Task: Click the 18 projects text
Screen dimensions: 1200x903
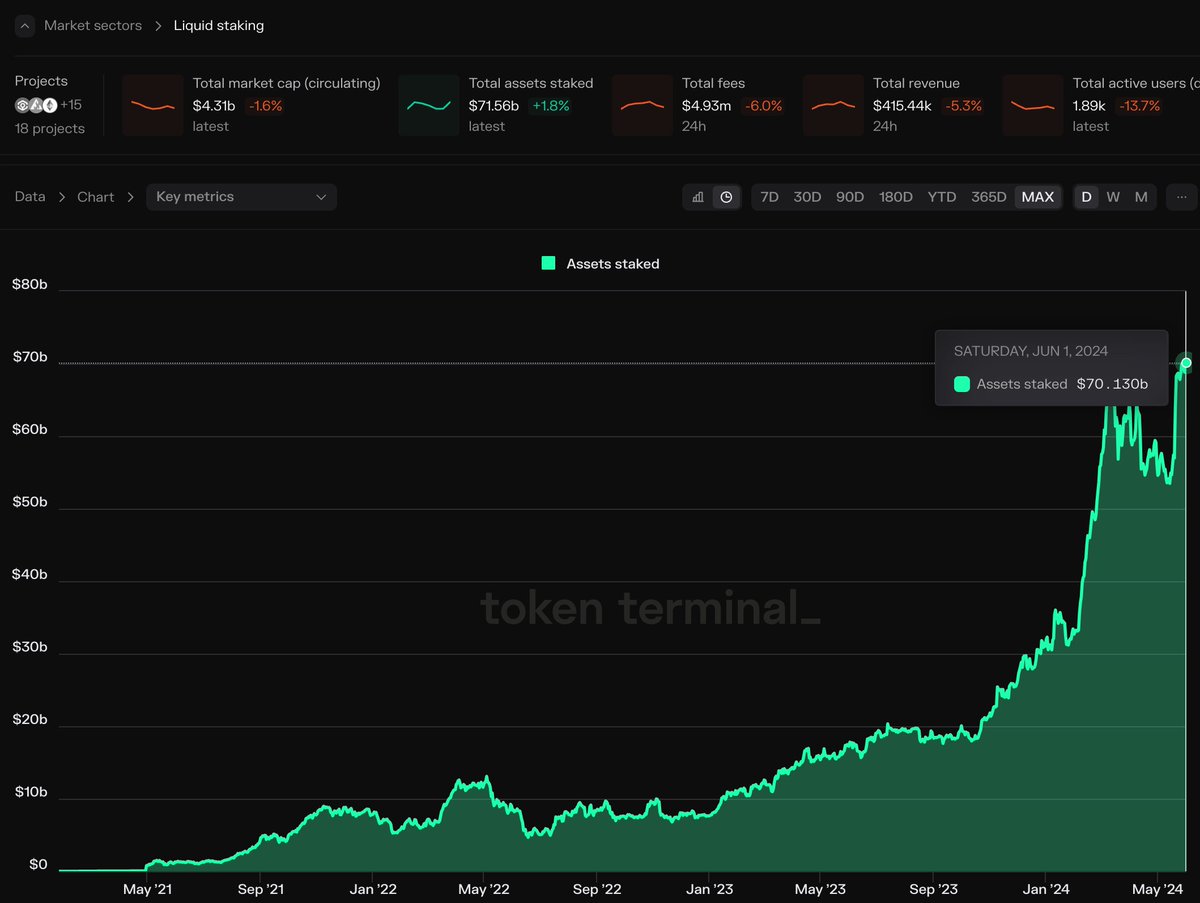Action: coord(50,128)
